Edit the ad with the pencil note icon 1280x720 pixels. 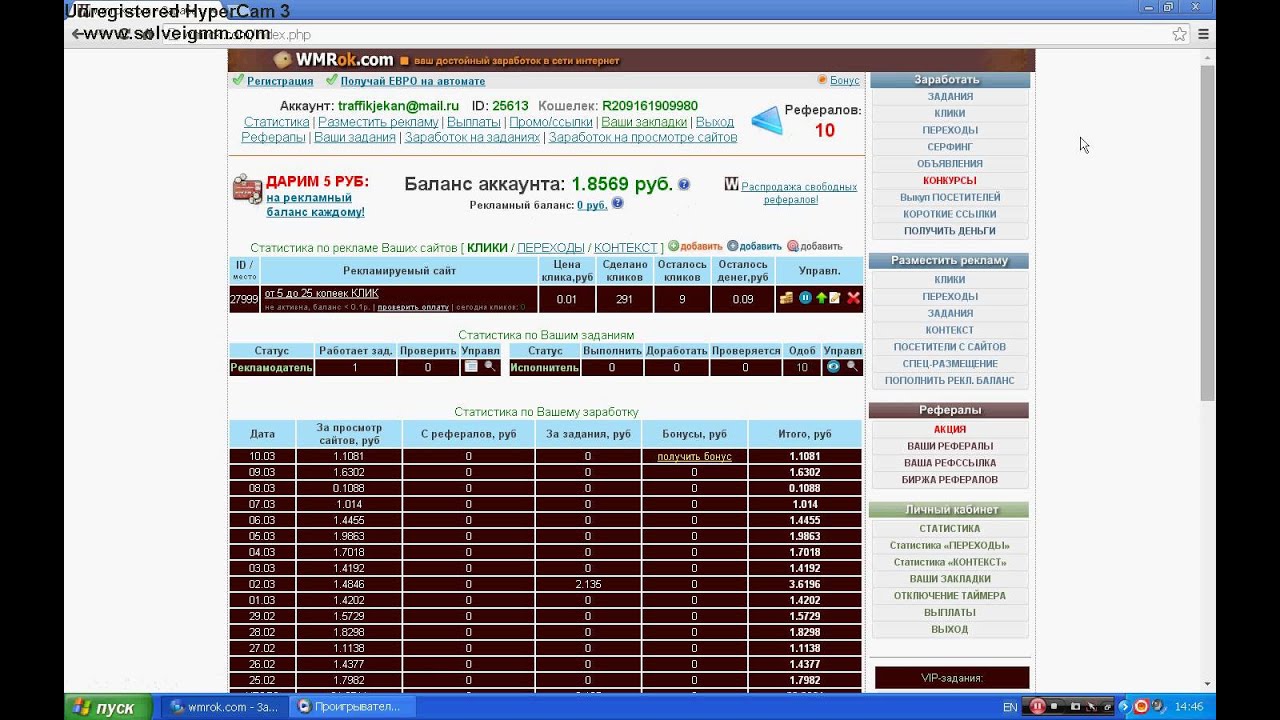pos(835,298)
